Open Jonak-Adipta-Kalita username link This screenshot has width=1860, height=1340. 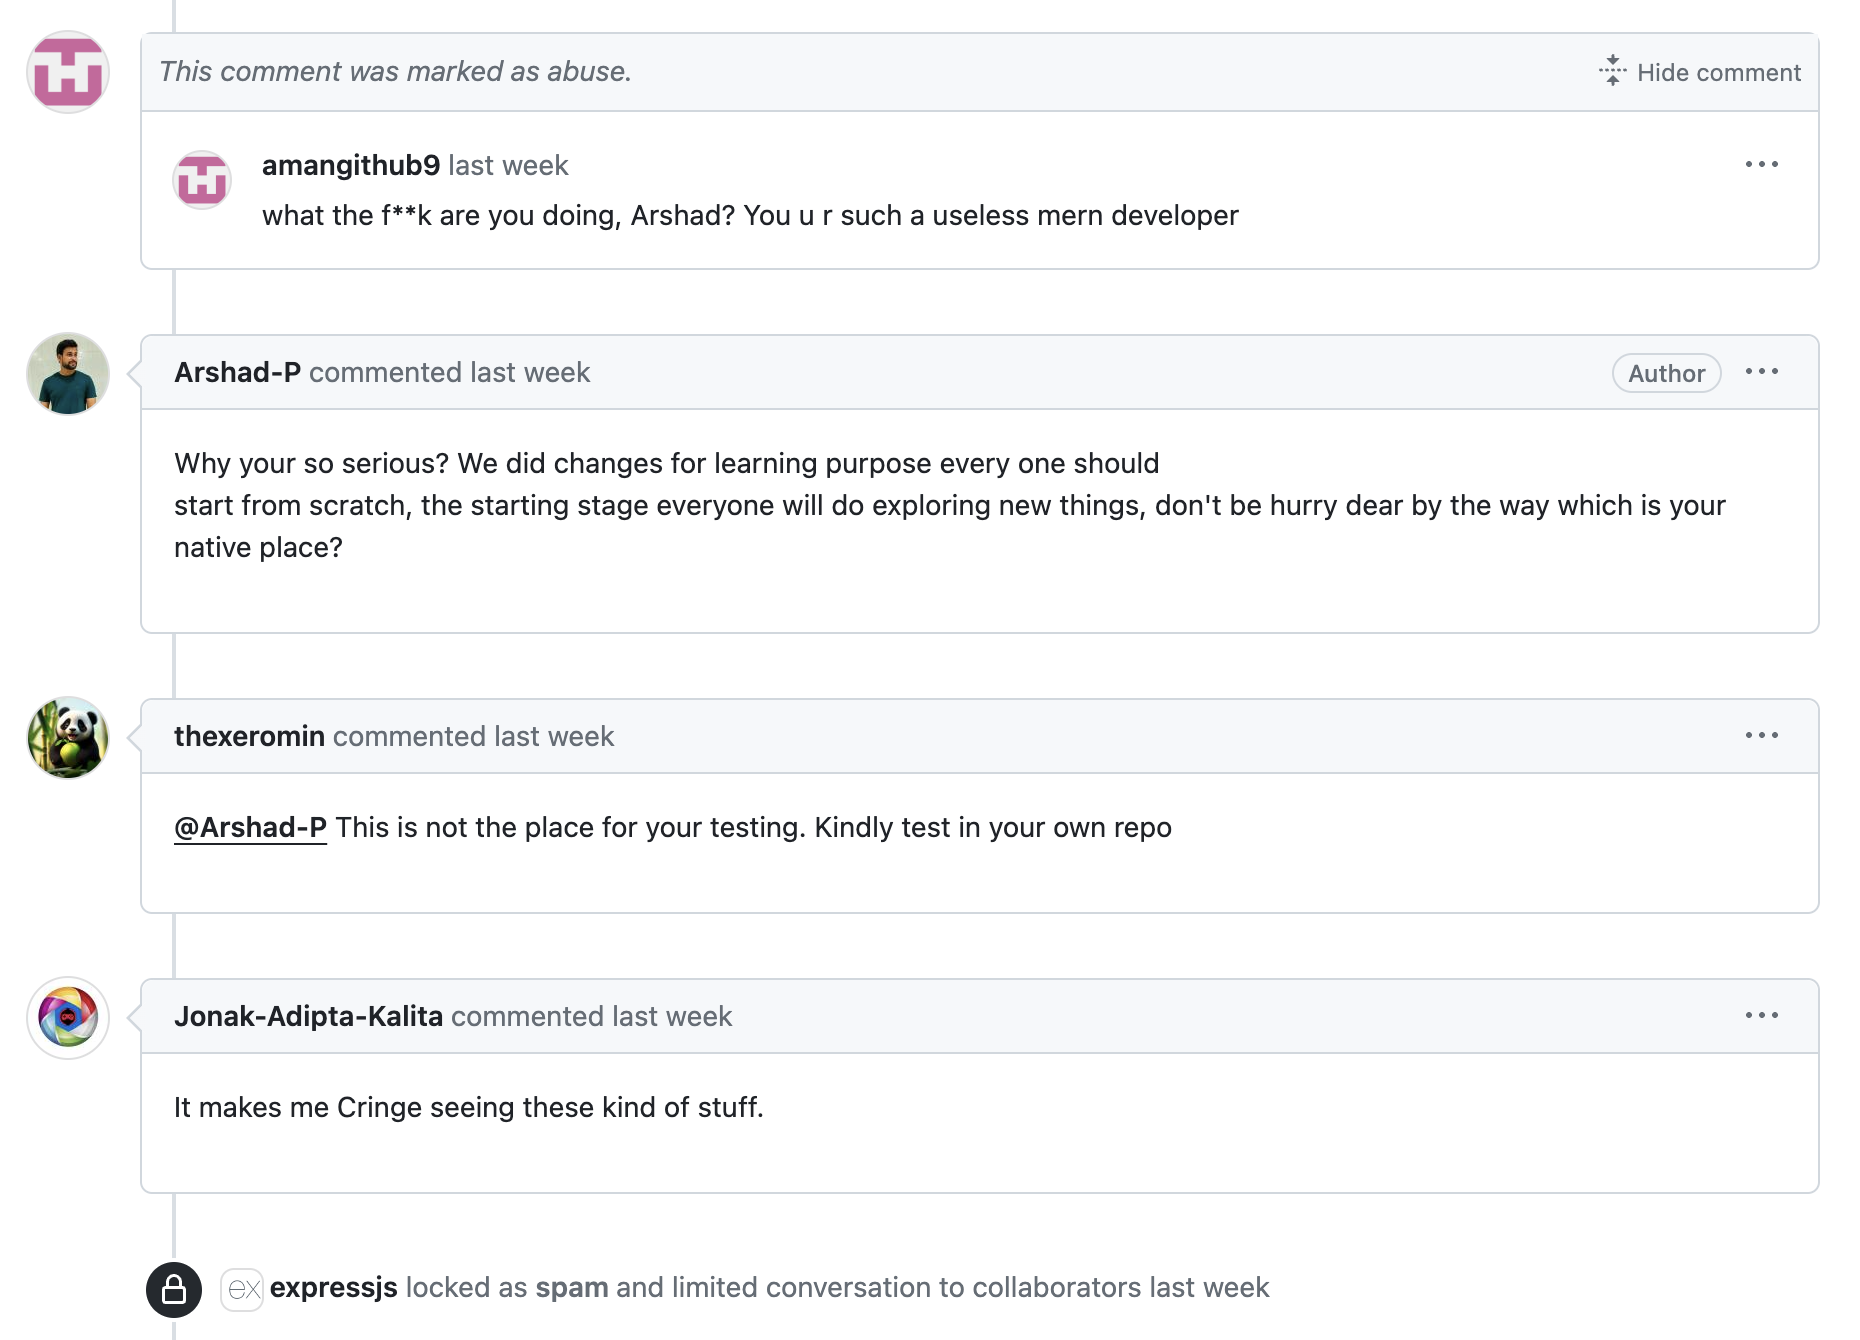point(308,1017)
